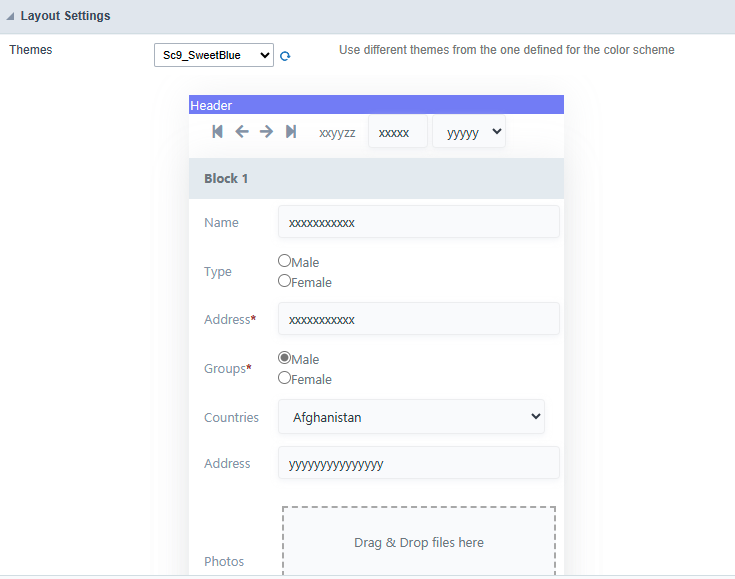Image resolution: width=735 pixels, height=579 pixels.
Task: Click the Groups* field label
Action: point(228,368)
